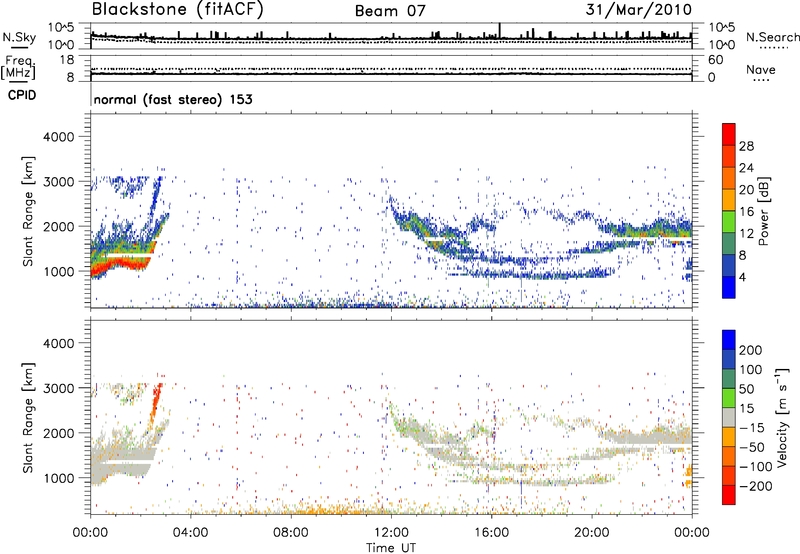Click the 'N.Sky' axis label
Screen dimensions: 800x554
[x=19, y=37]
